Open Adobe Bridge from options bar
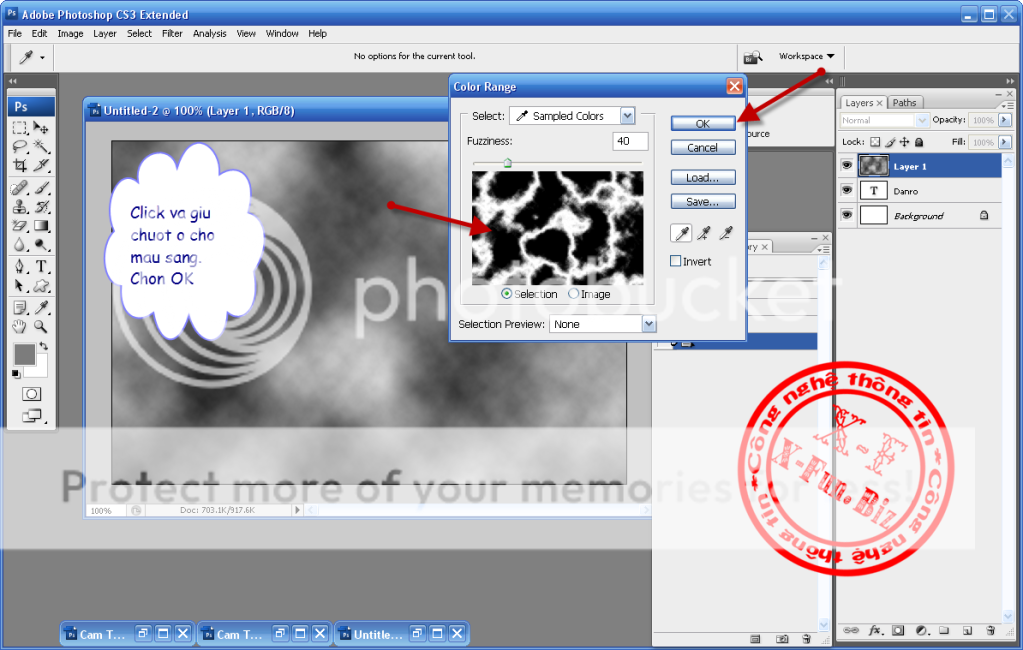 (752, 57)
